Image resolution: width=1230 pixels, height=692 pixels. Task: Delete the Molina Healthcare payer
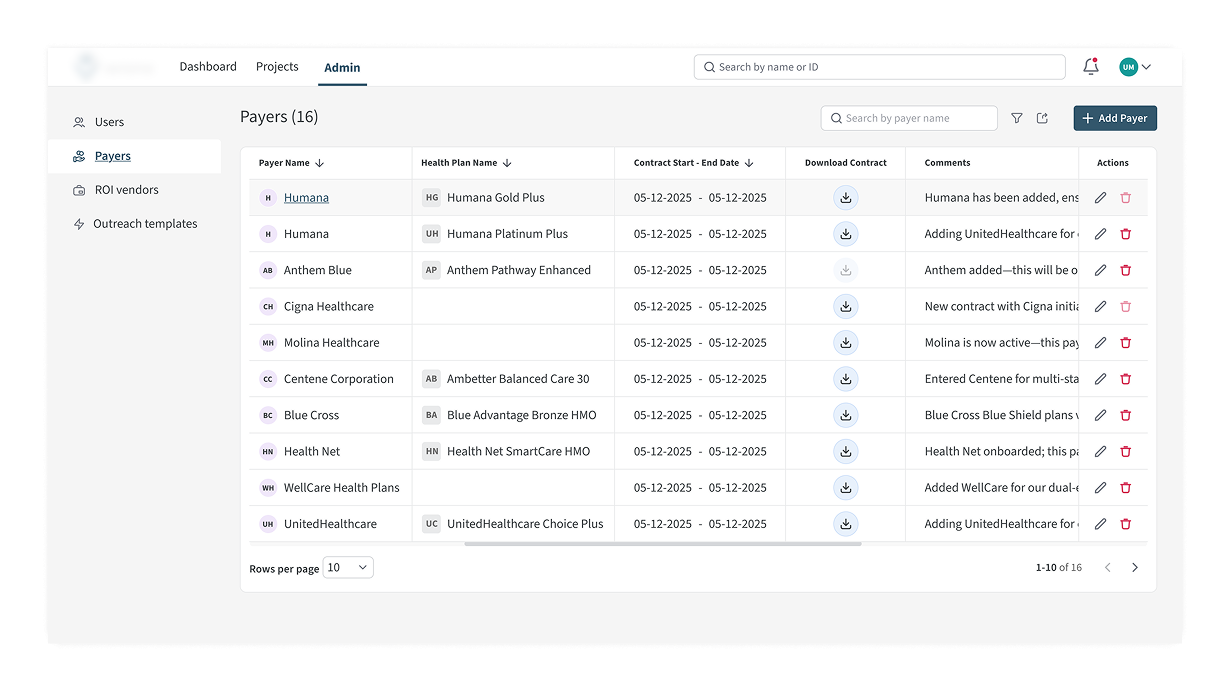[1125, 343]
